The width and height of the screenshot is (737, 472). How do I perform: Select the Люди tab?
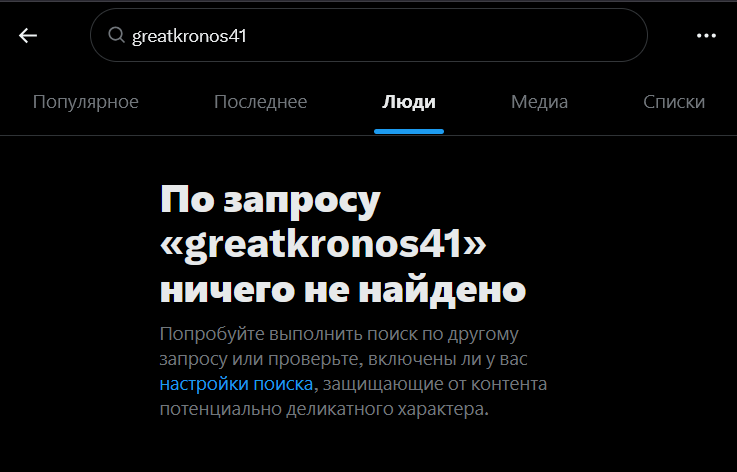(409, 102)
